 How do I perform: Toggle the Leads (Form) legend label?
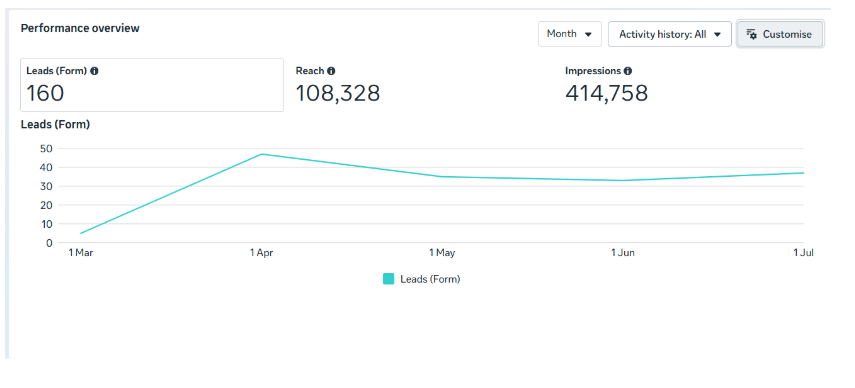click(430, 279)
